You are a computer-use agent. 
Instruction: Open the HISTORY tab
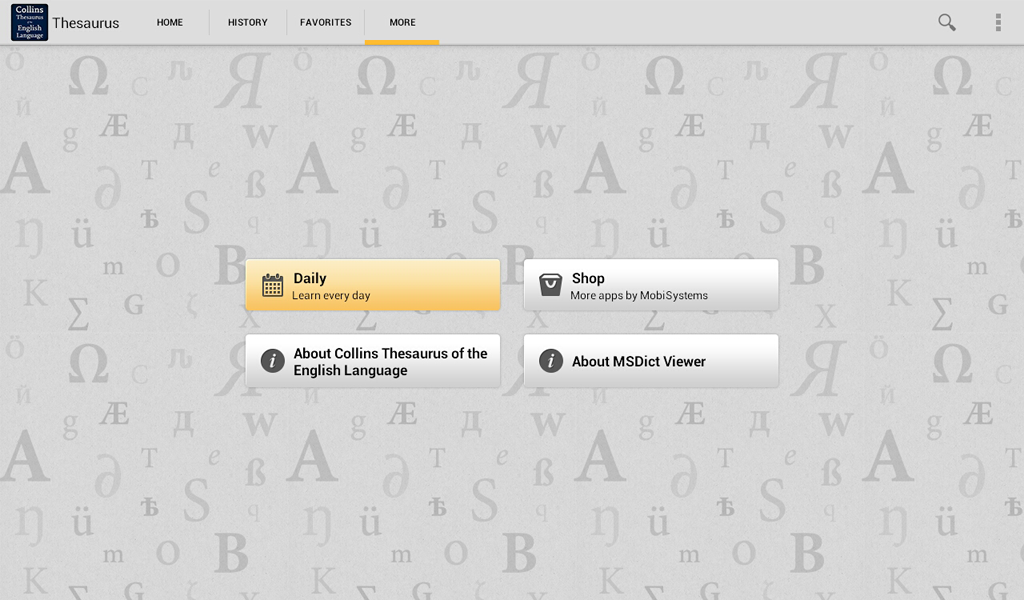point(247,22)
